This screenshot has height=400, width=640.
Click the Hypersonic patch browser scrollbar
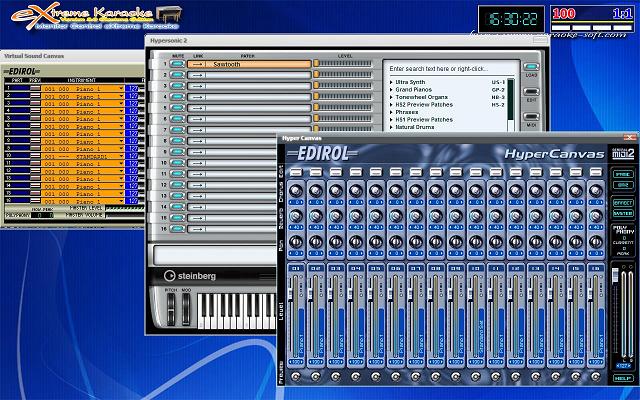tap(510, 105)
